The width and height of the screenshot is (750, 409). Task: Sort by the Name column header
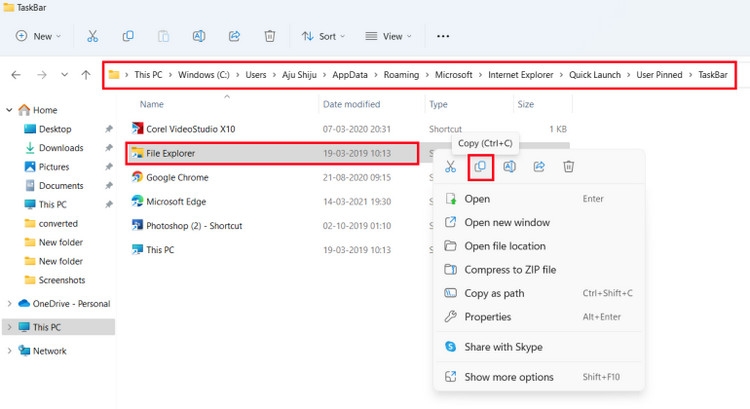click(x=152, y=104)
